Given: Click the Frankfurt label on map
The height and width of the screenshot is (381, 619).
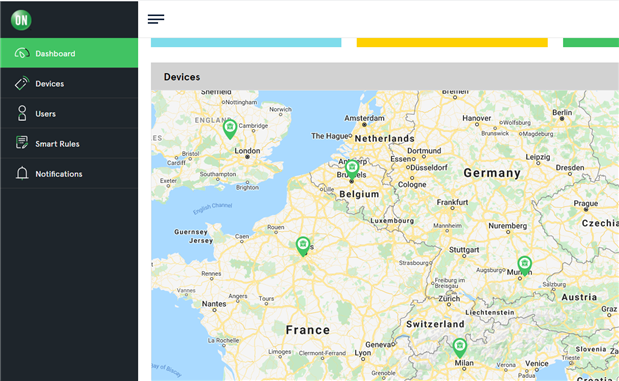Looking at the screenshot, I should (452, 202).
